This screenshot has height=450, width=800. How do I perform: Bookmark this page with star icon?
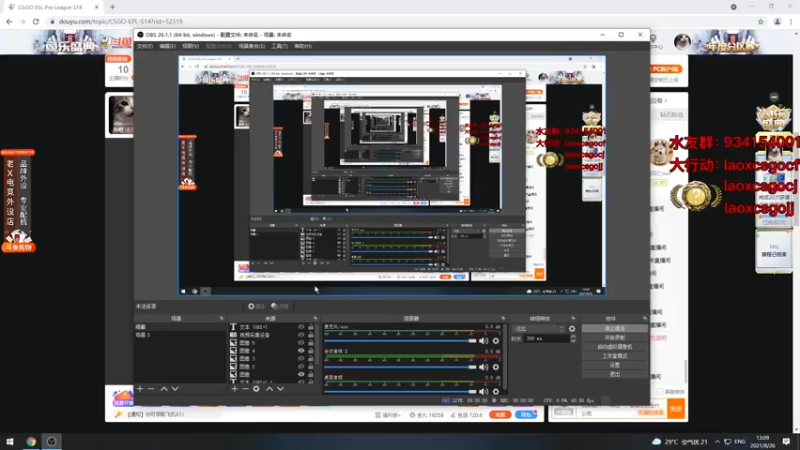(761, 21)
